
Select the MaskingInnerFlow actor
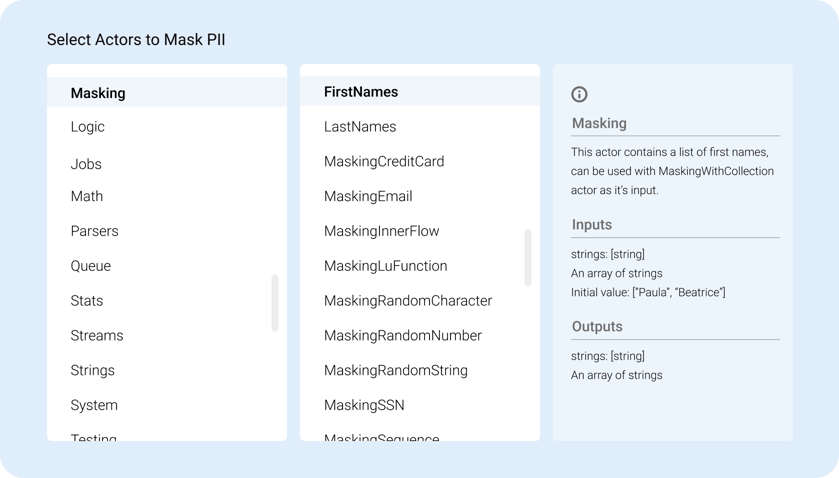(x=382, y=231)
